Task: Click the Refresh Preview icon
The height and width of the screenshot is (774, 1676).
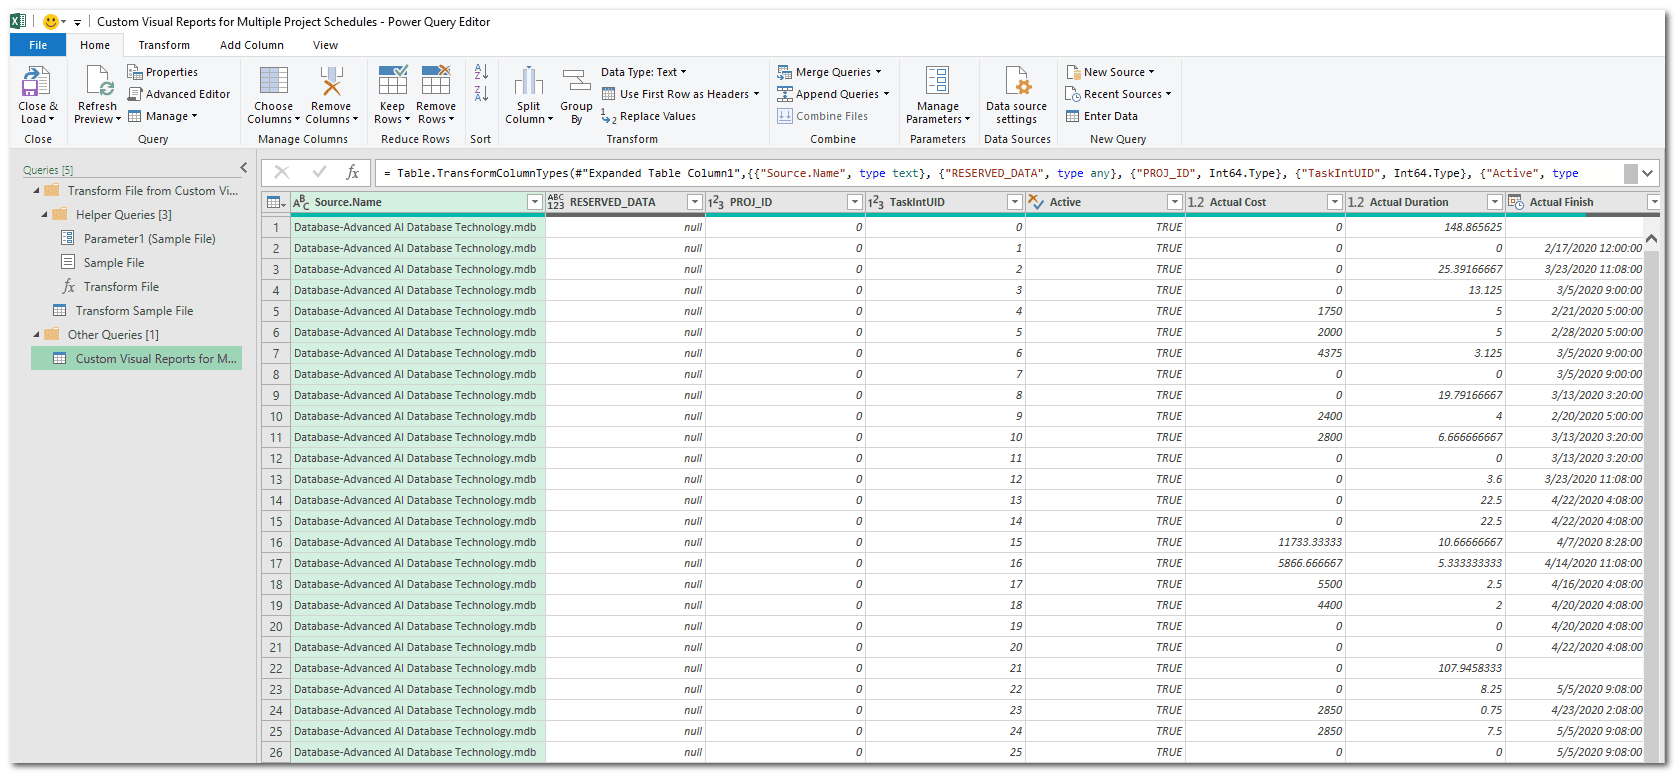Action: tap(99, 81)
